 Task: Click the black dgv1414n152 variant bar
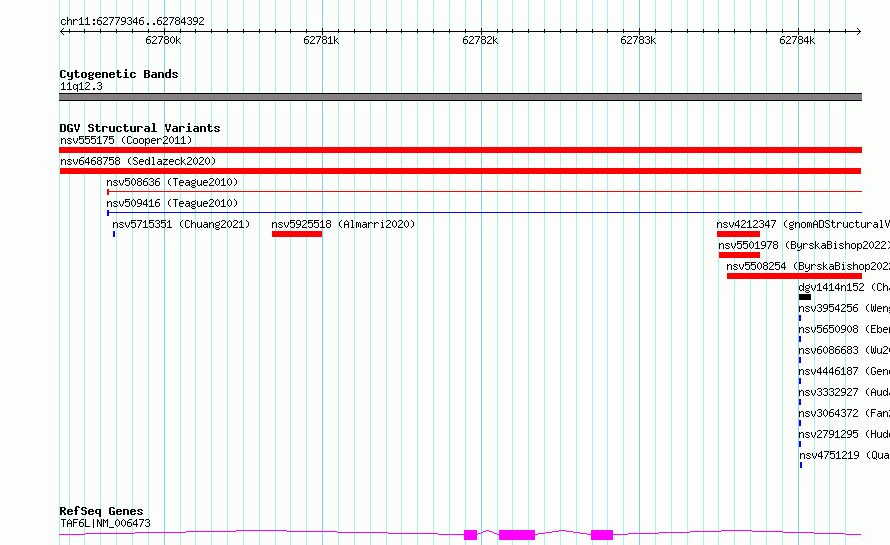pos(805,297)
